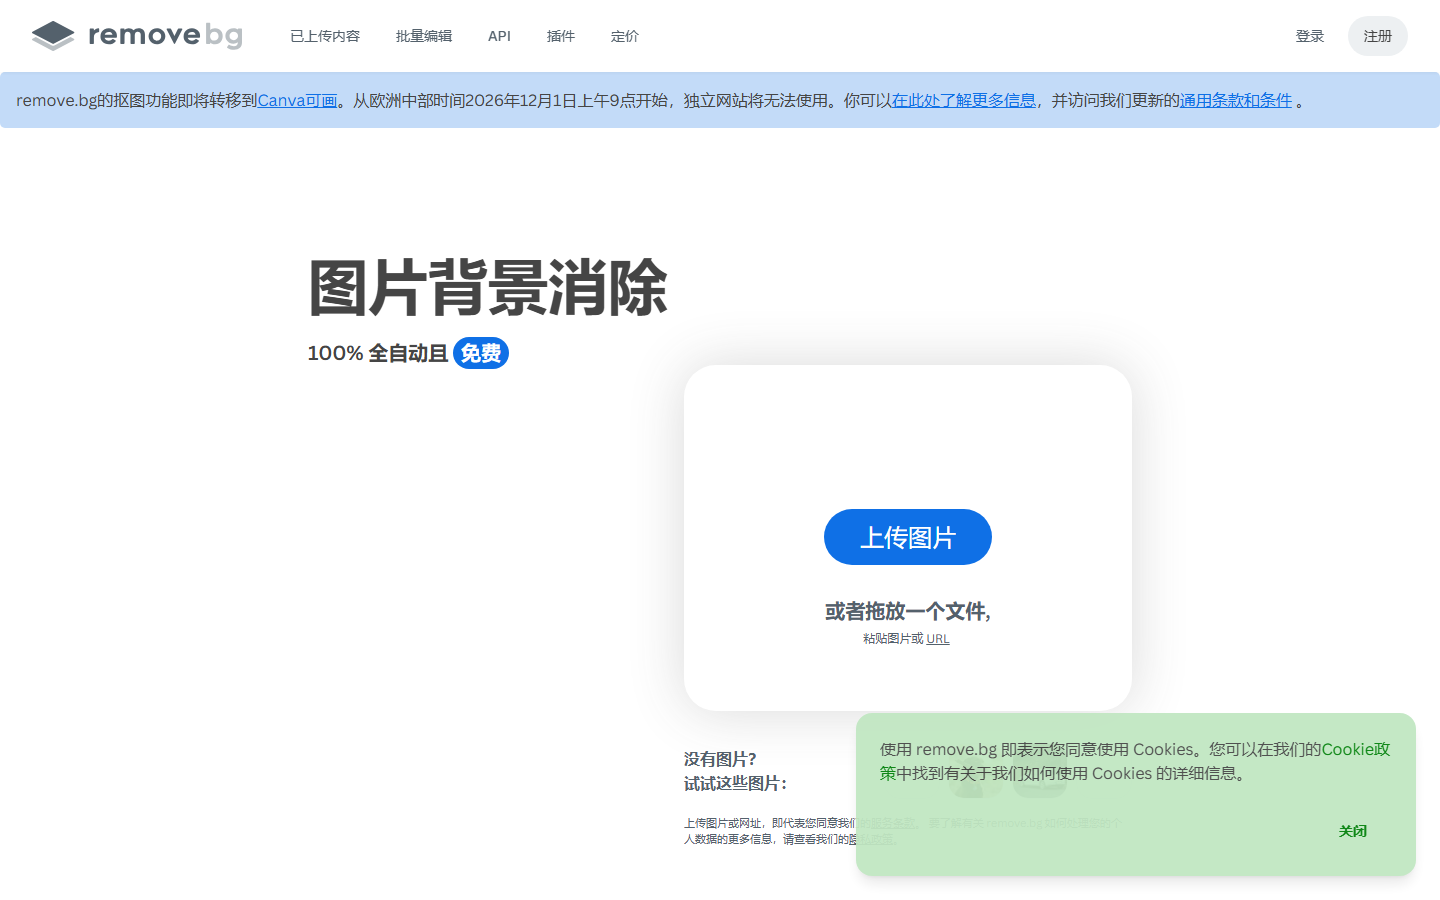Viewport: 1440px width, 900px height.
Task: Follow the Canva可画 link in the banner
Action: point(297,100)
